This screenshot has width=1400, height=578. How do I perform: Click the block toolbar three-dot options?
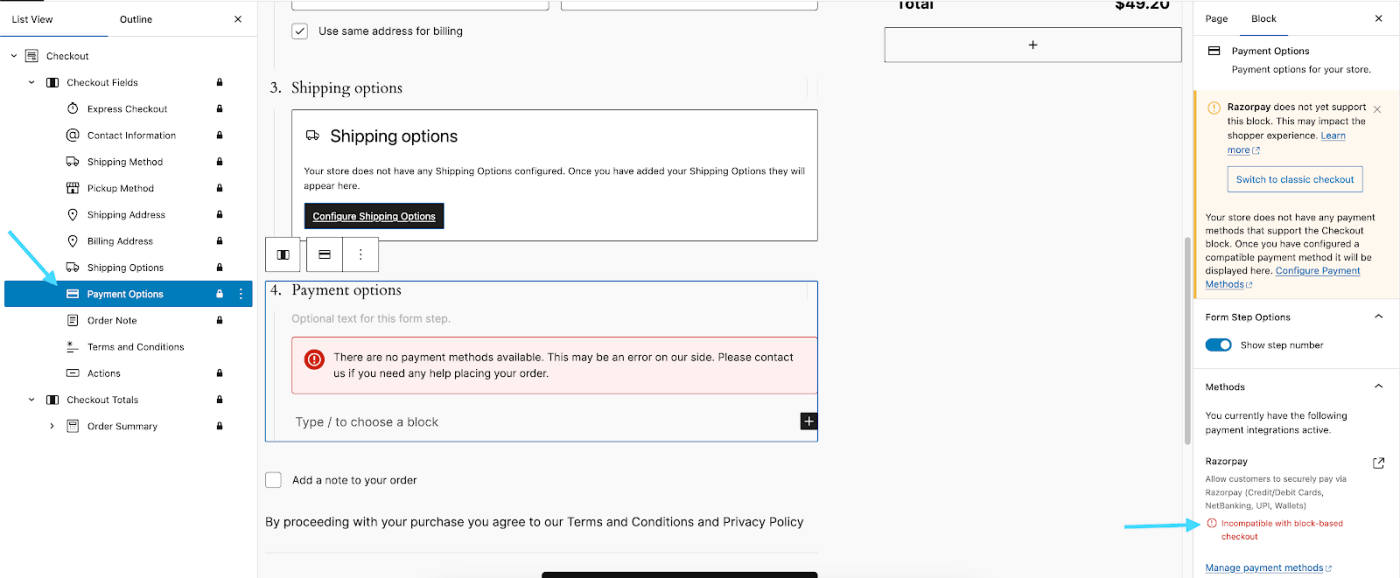tap(361, 255)
